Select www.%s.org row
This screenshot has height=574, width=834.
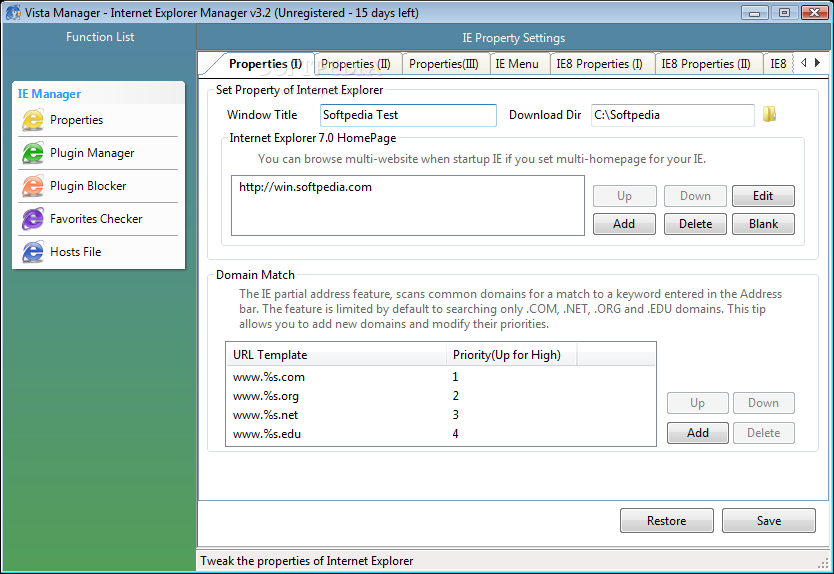click(x=440, y=396)
